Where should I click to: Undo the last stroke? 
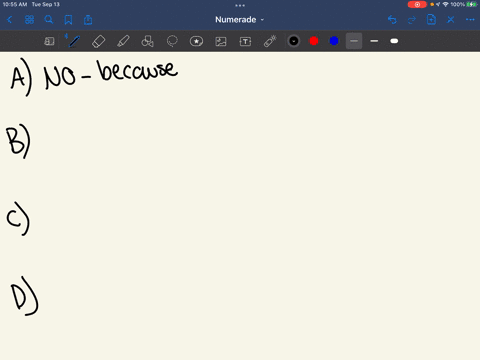tap(392, 20)
